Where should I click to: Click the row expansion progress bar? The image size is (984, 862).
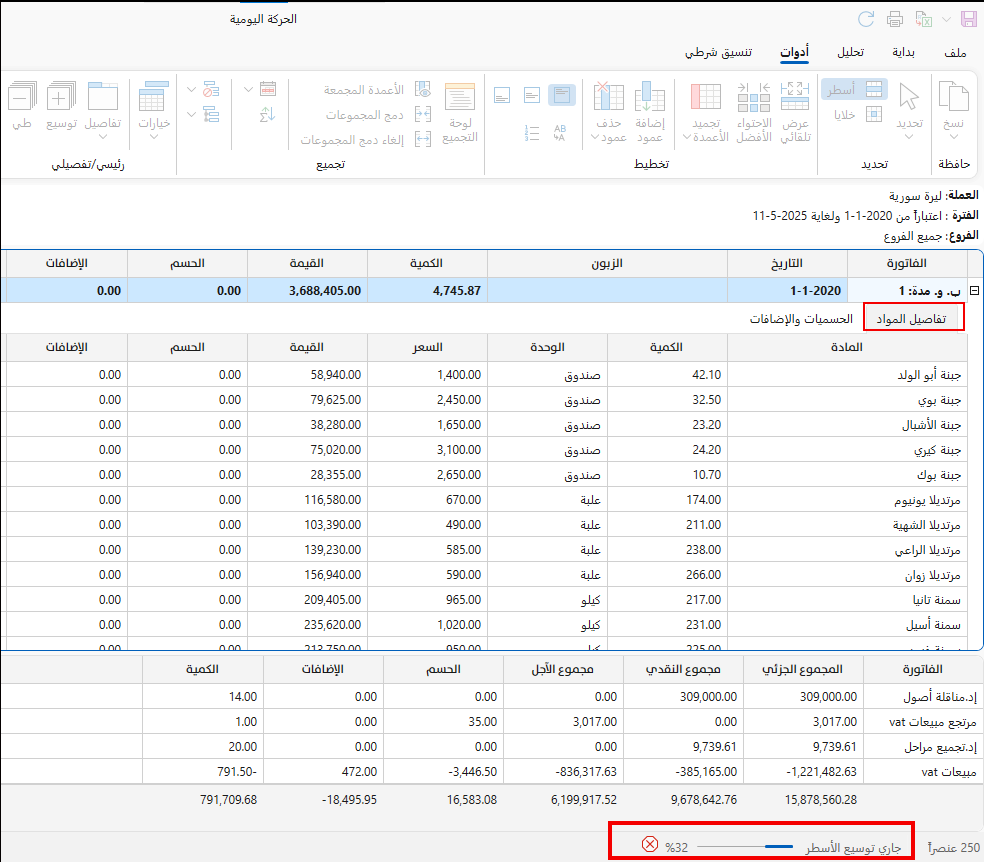tap(745, 847)
